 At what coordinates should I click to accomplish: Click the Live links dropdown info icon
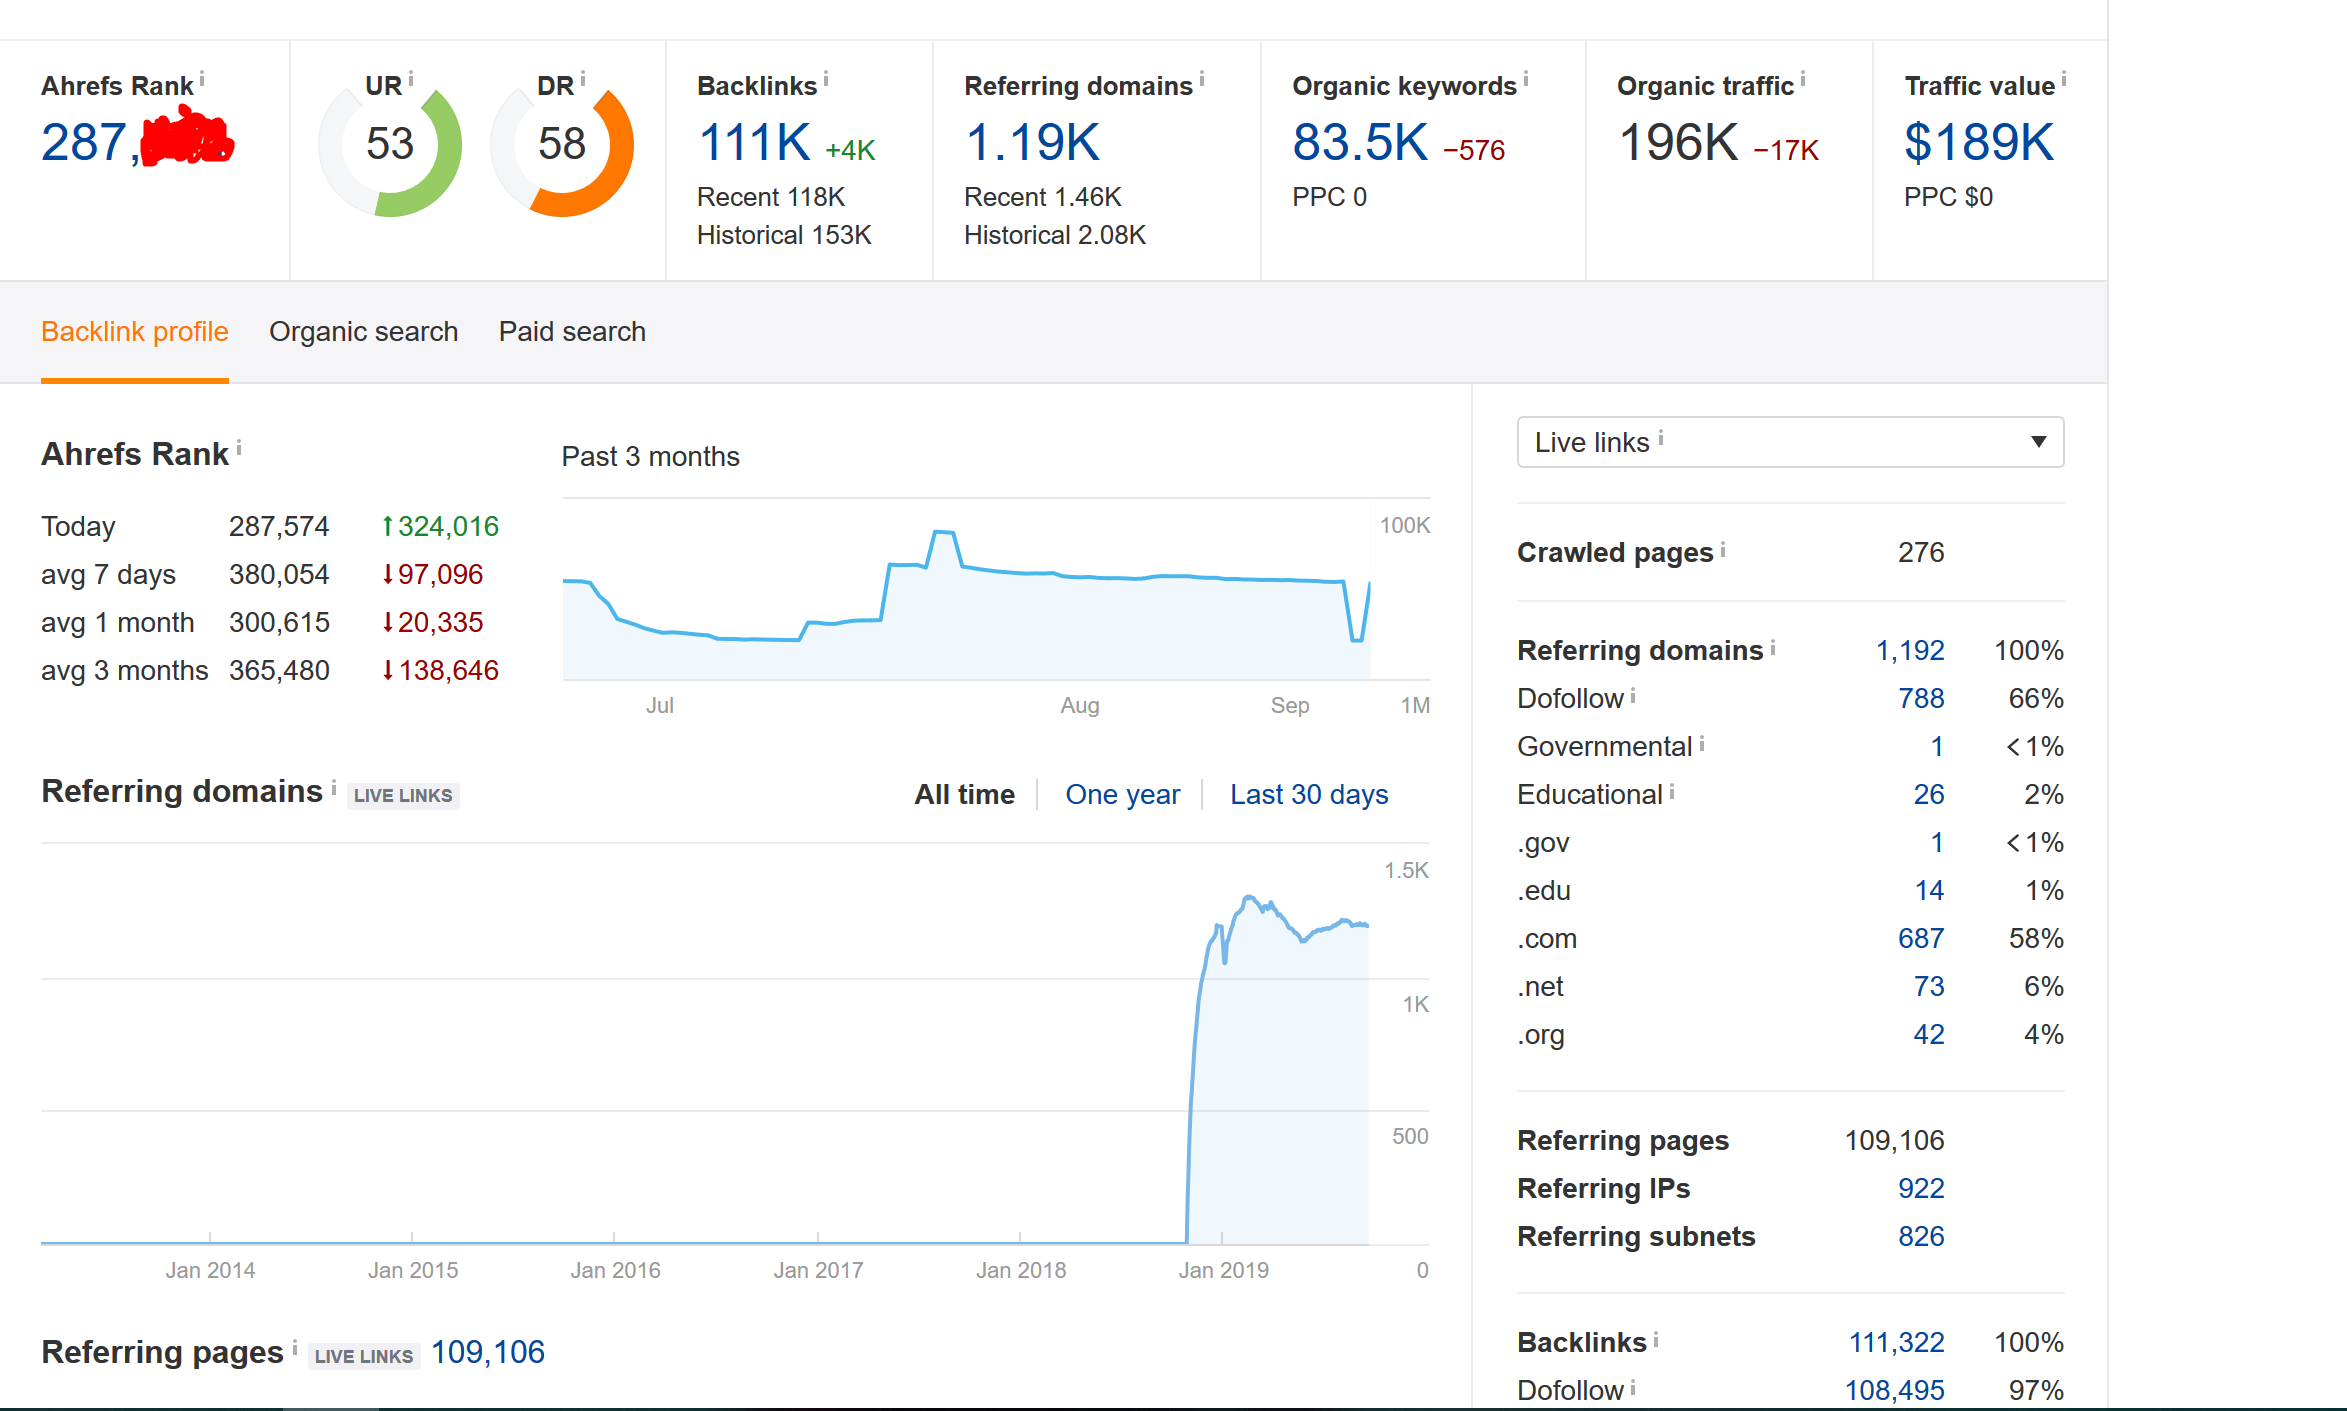(x=1661, y=437)
